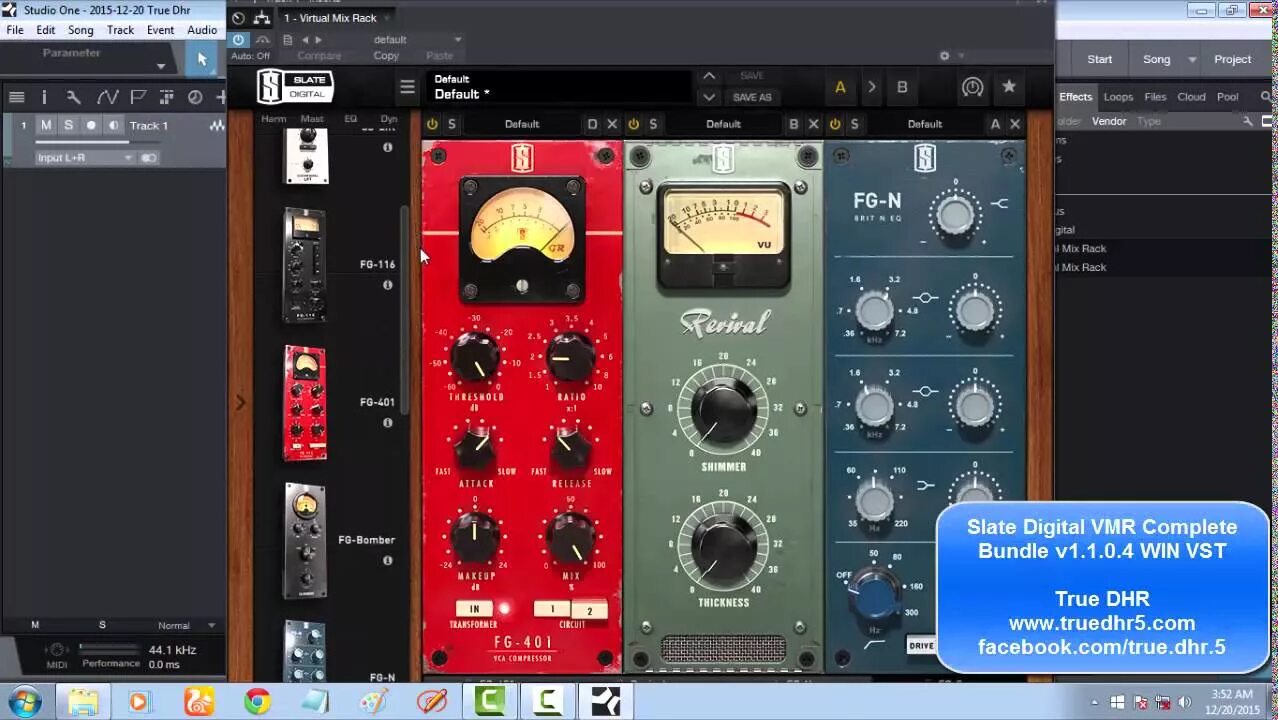Screen dimensions: 1278x720
Task: Open the track list icon
Action: point(16,97)
